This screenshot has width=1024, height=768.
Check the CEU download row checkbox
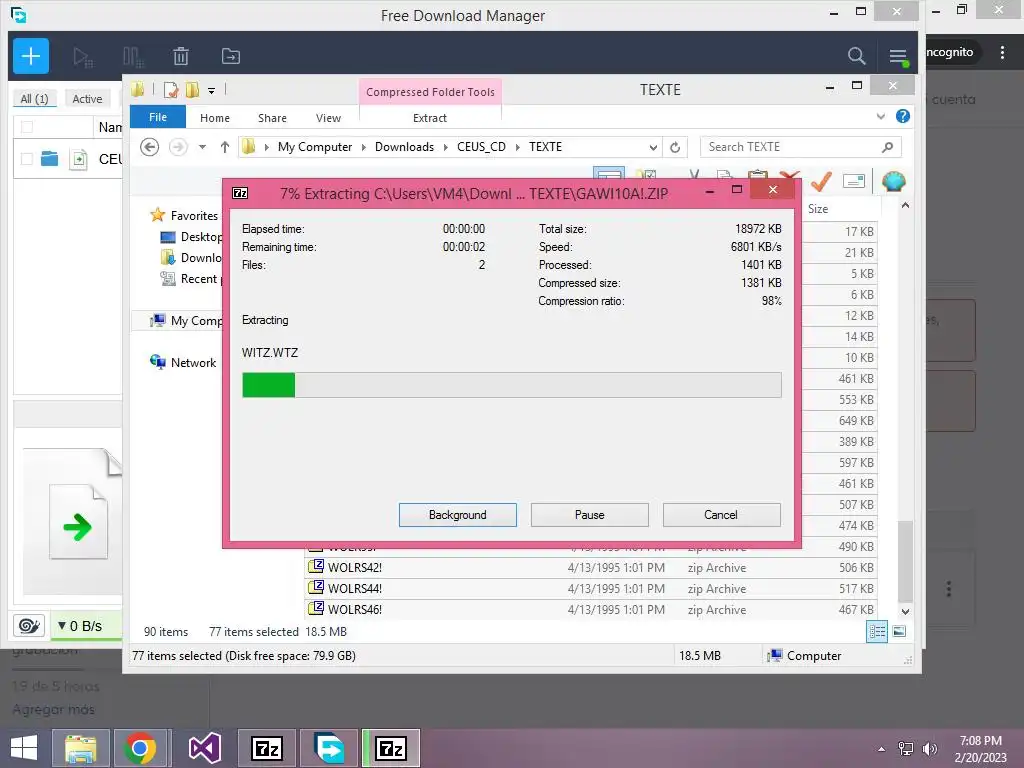(27, 159)
